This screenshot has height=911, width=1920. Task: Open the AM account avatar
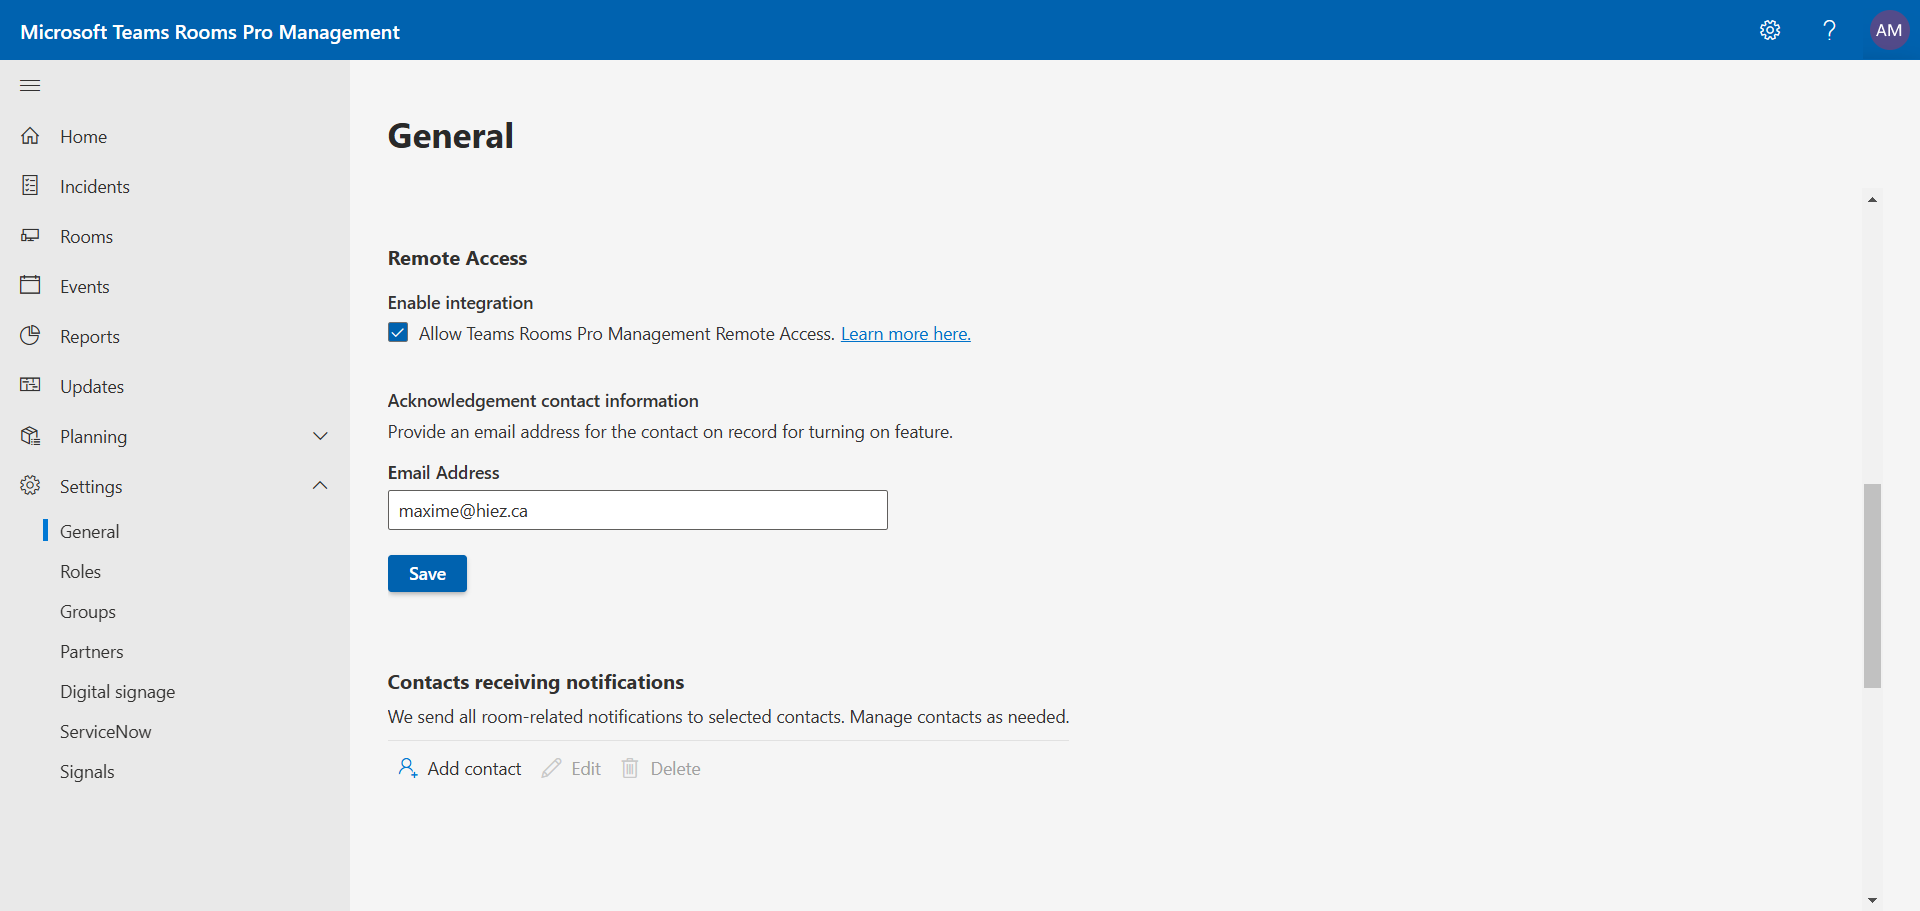[x=1889, y=30]
